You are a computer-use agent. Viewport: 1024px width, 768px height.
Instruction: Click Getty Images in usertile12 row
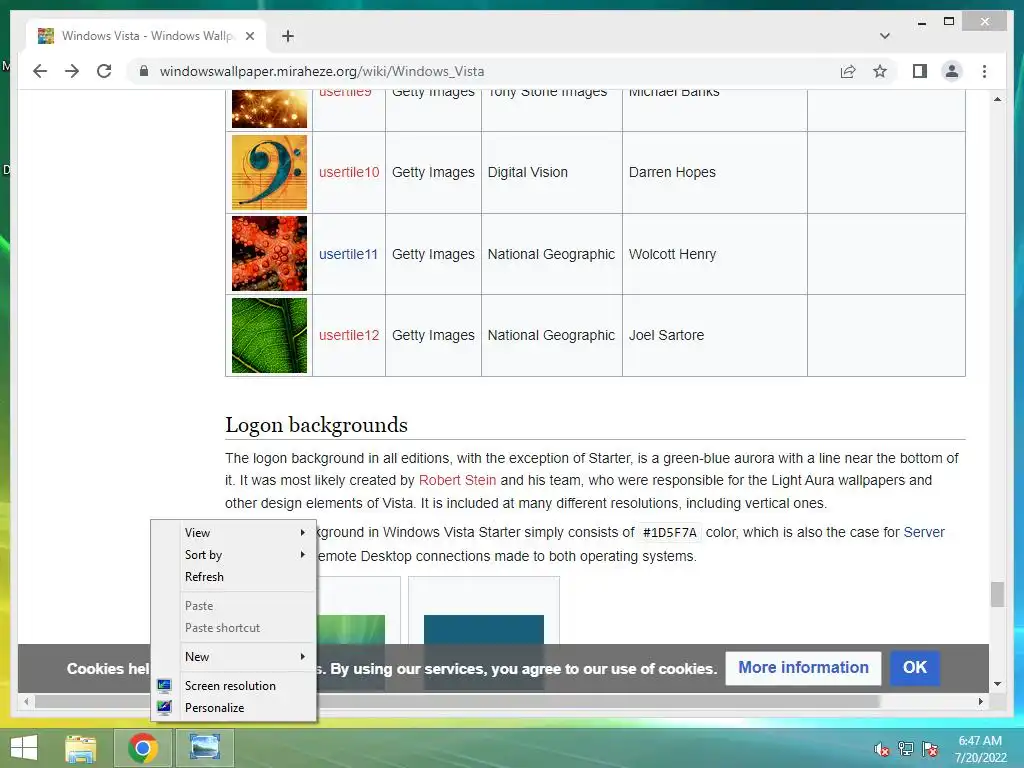[x=433, y=335]
